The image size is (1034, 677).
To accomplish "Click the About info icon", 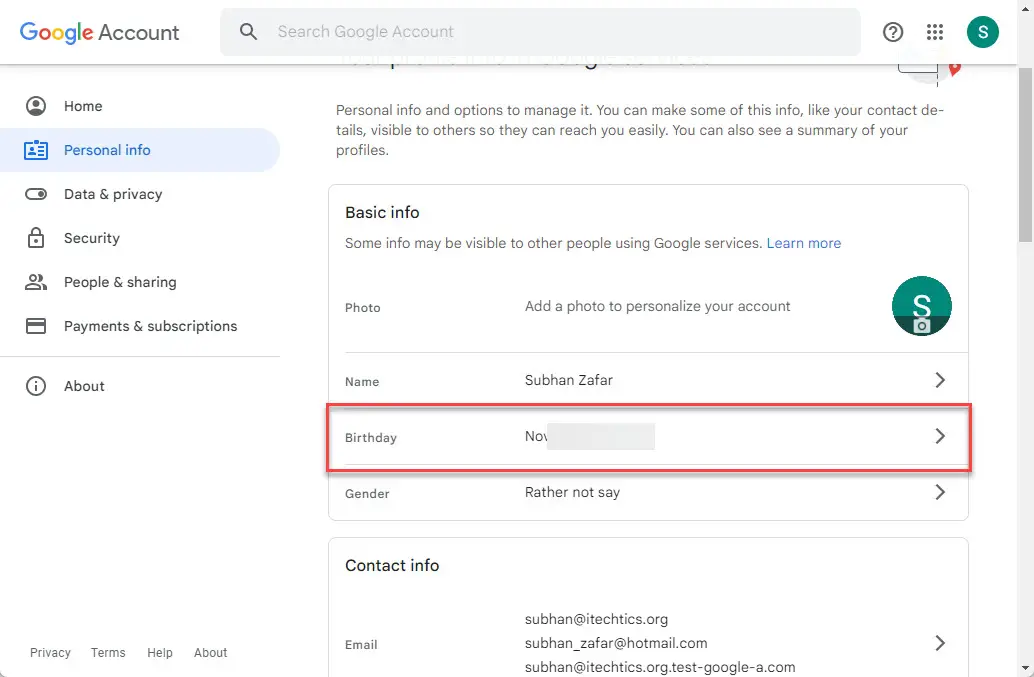I will tap(36, 386).
